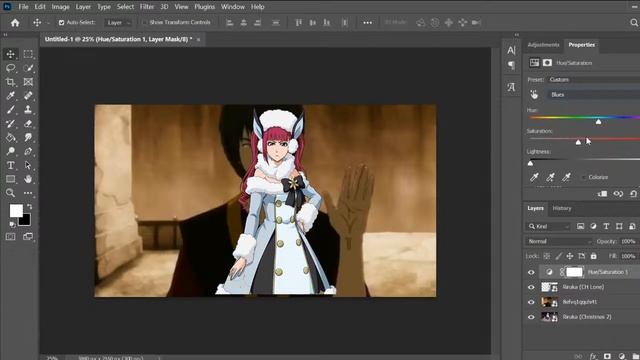
Task: Choose the Rectangle shape tool
Action: 11,179
